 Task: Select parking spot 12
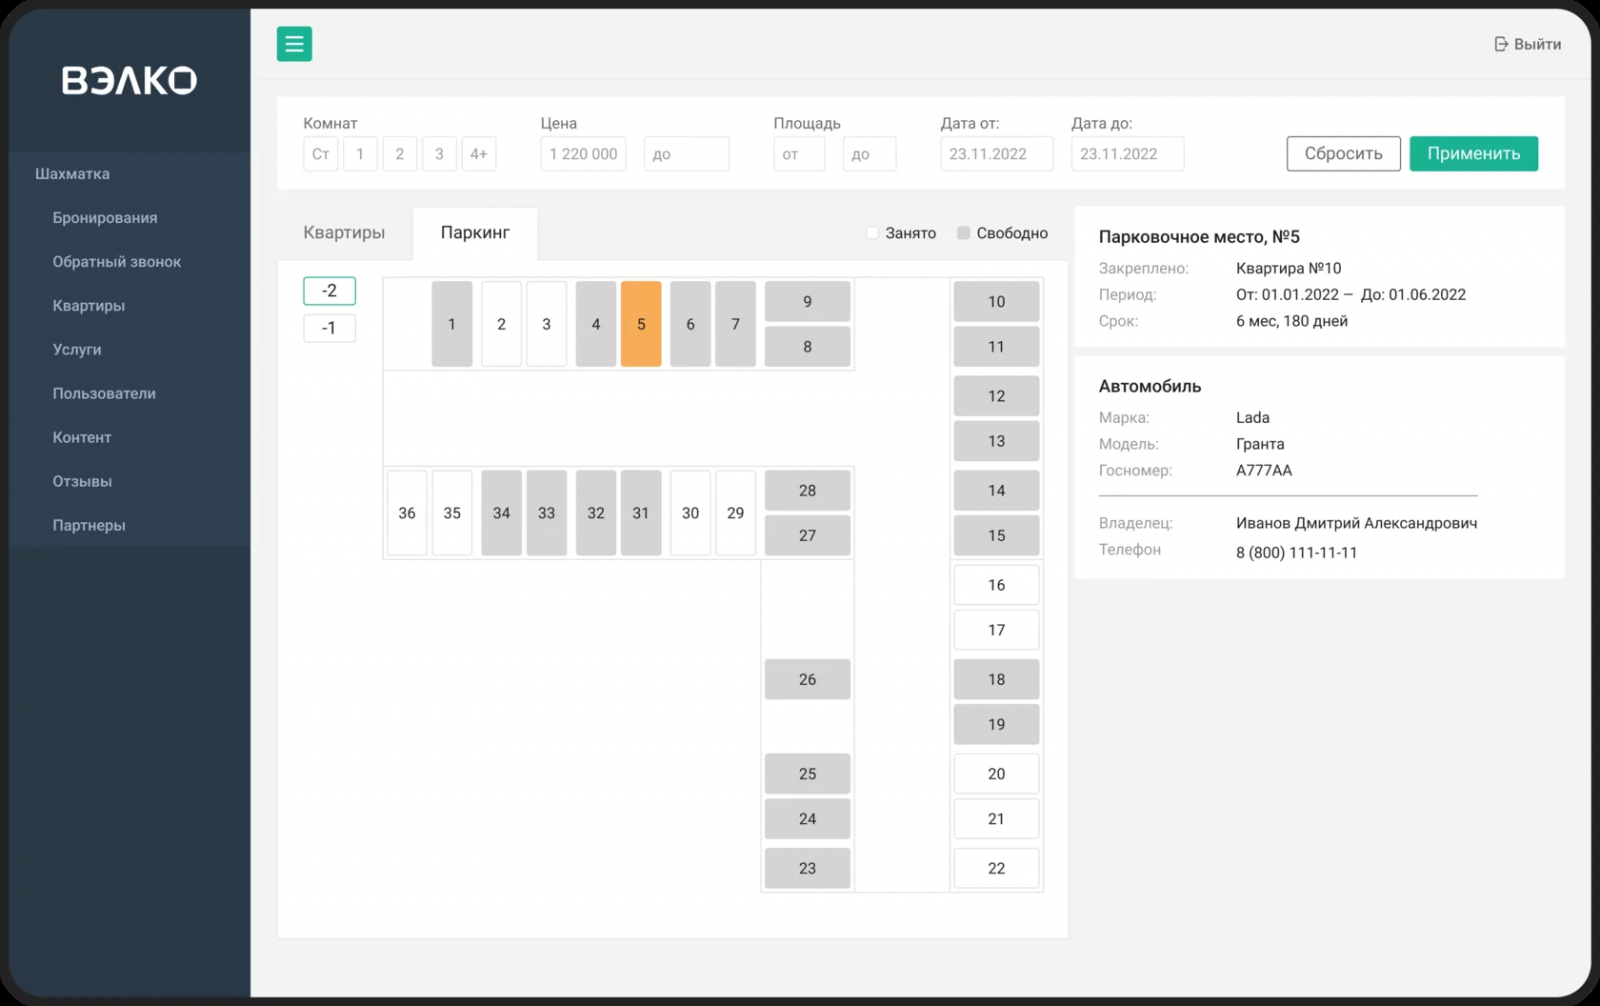click(x=997, y=396)
